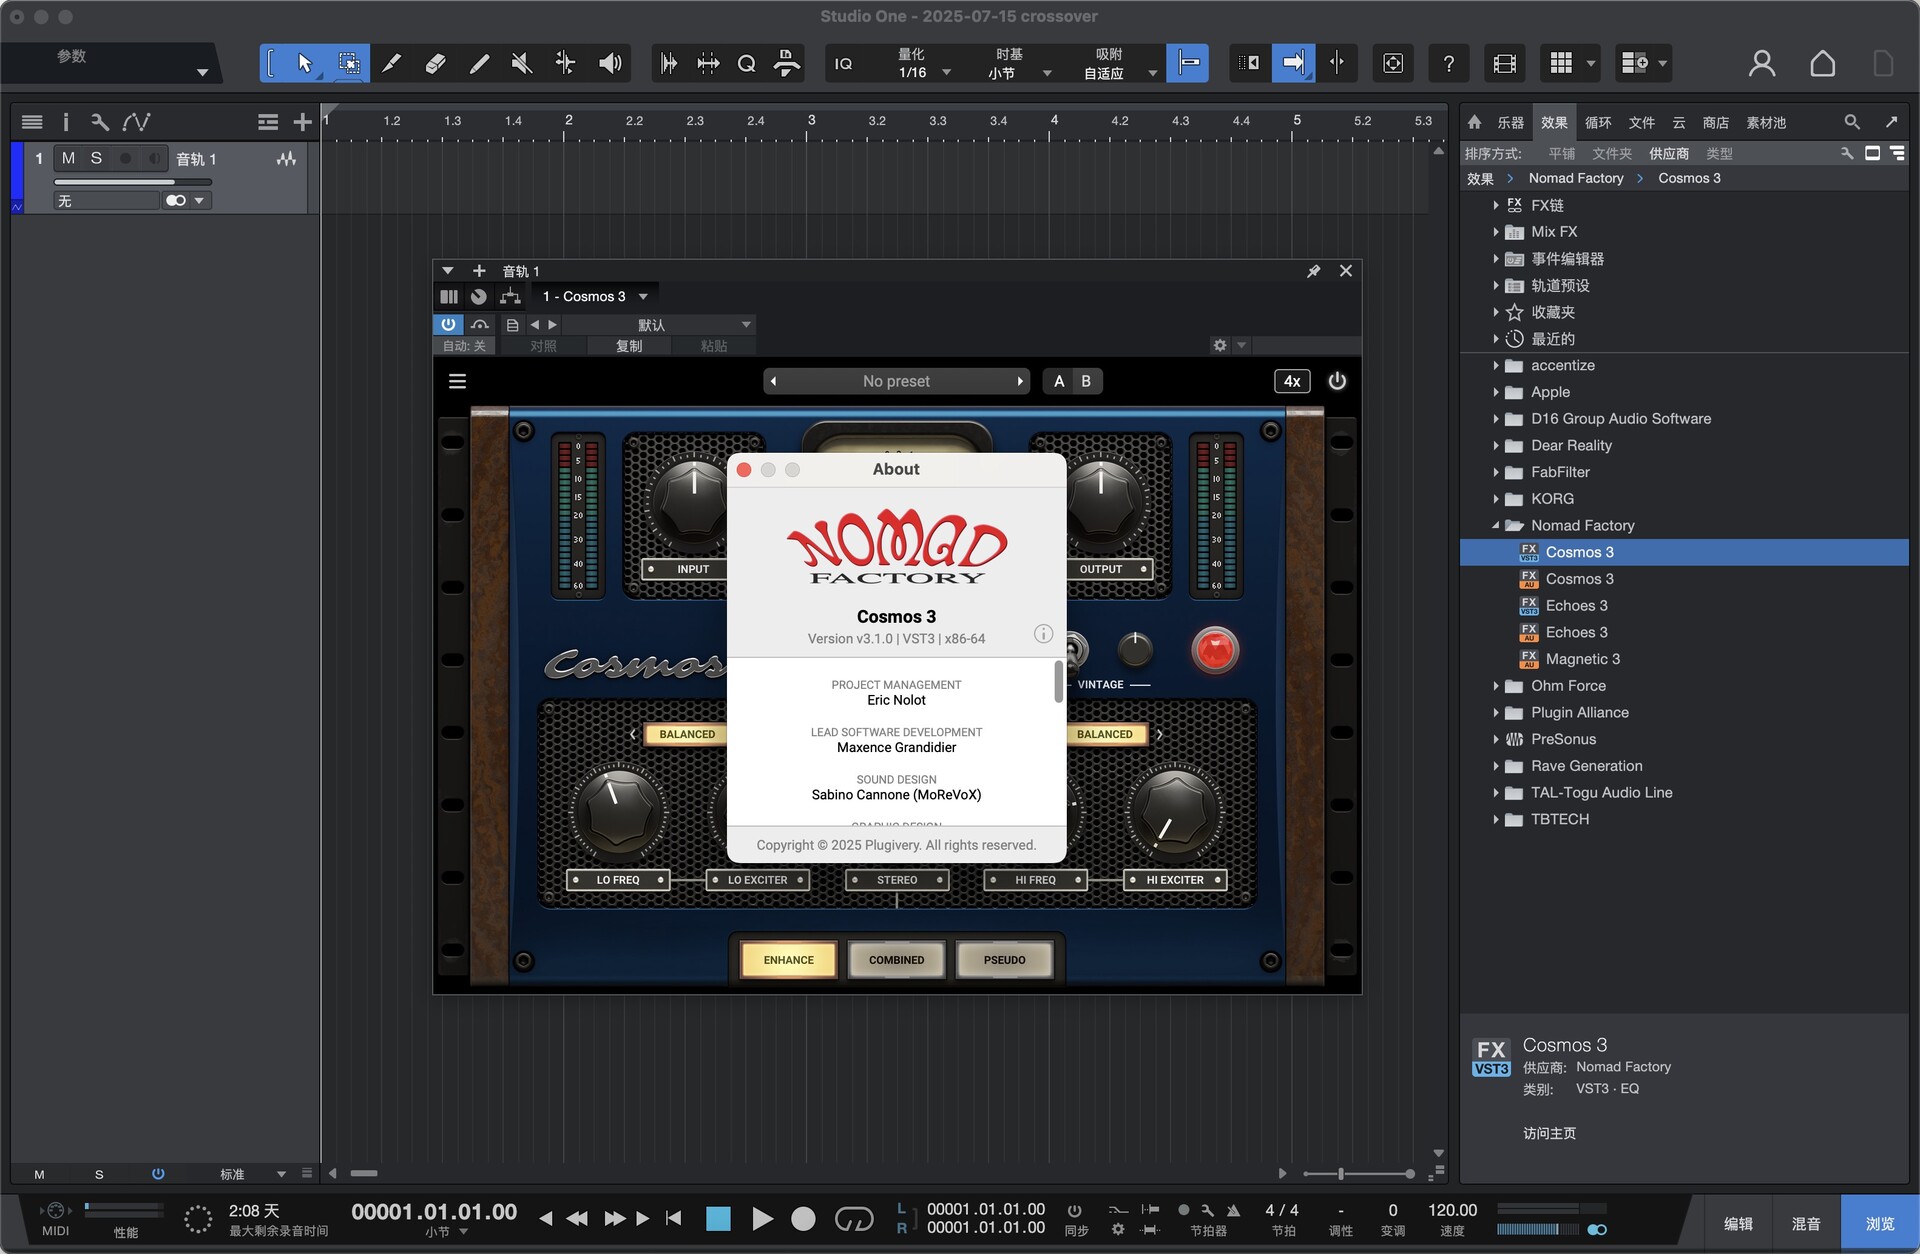This screenshot has height=1254, width=1920.
Task: Adjust the 音轨 1 volume fader
Action: (x=132, y=182)
